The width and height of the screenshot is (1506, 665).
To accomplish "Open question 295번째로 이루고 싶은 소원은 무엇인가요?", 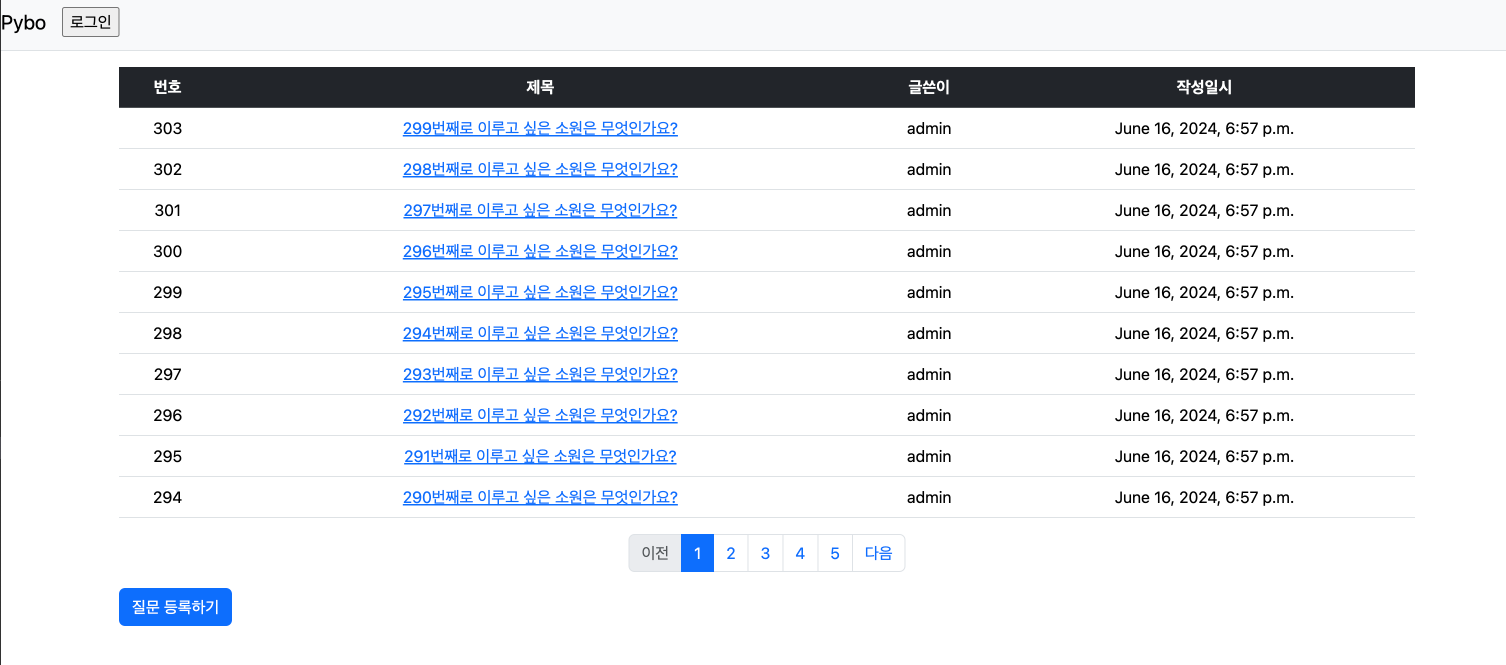I will point(540,292).
